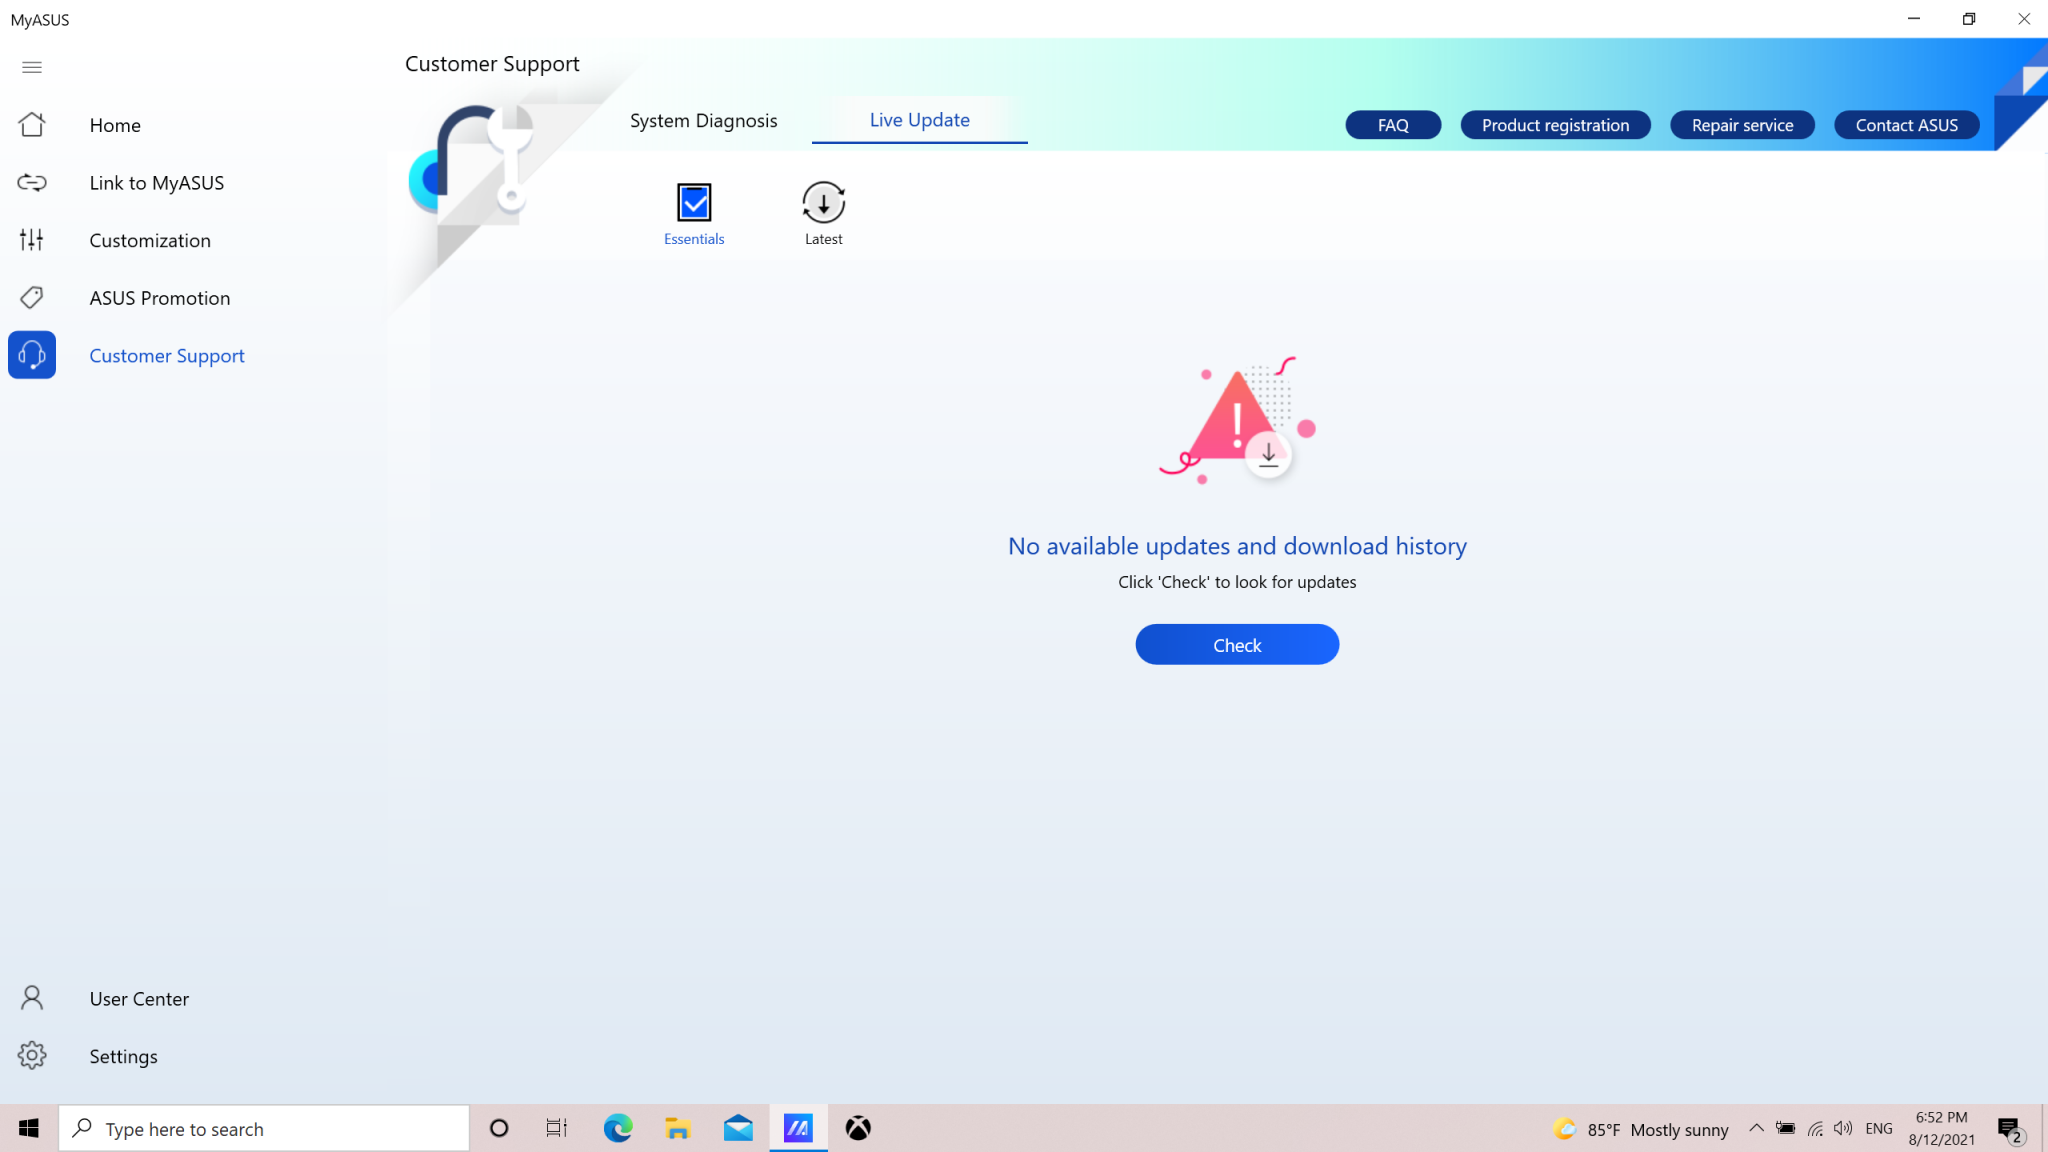This screenshot has height=1152, width=2048.
Task: Click the ASUS Promotion tag icon
Action: (x=32, y=297)
